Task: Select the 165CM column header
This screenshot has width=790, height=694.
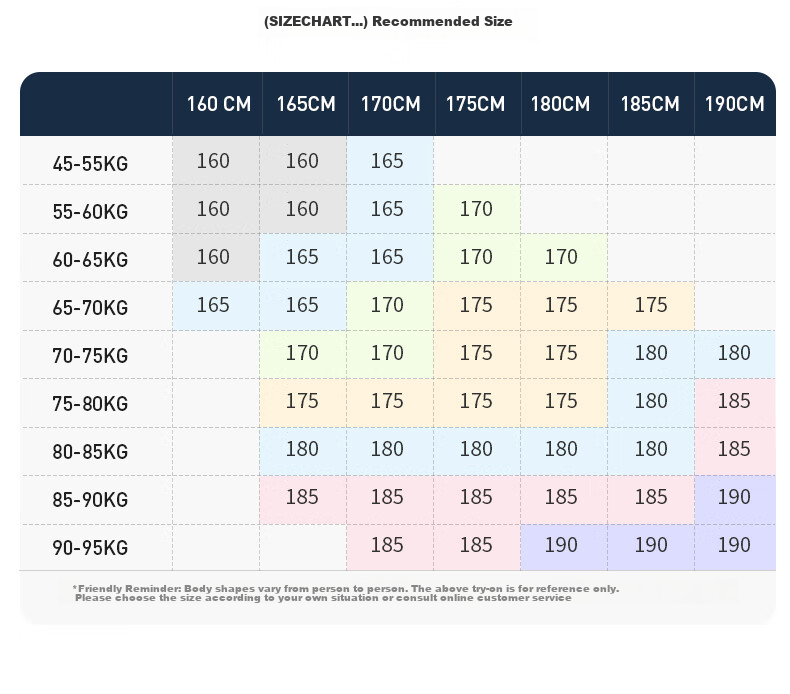Action: point(306,104)
